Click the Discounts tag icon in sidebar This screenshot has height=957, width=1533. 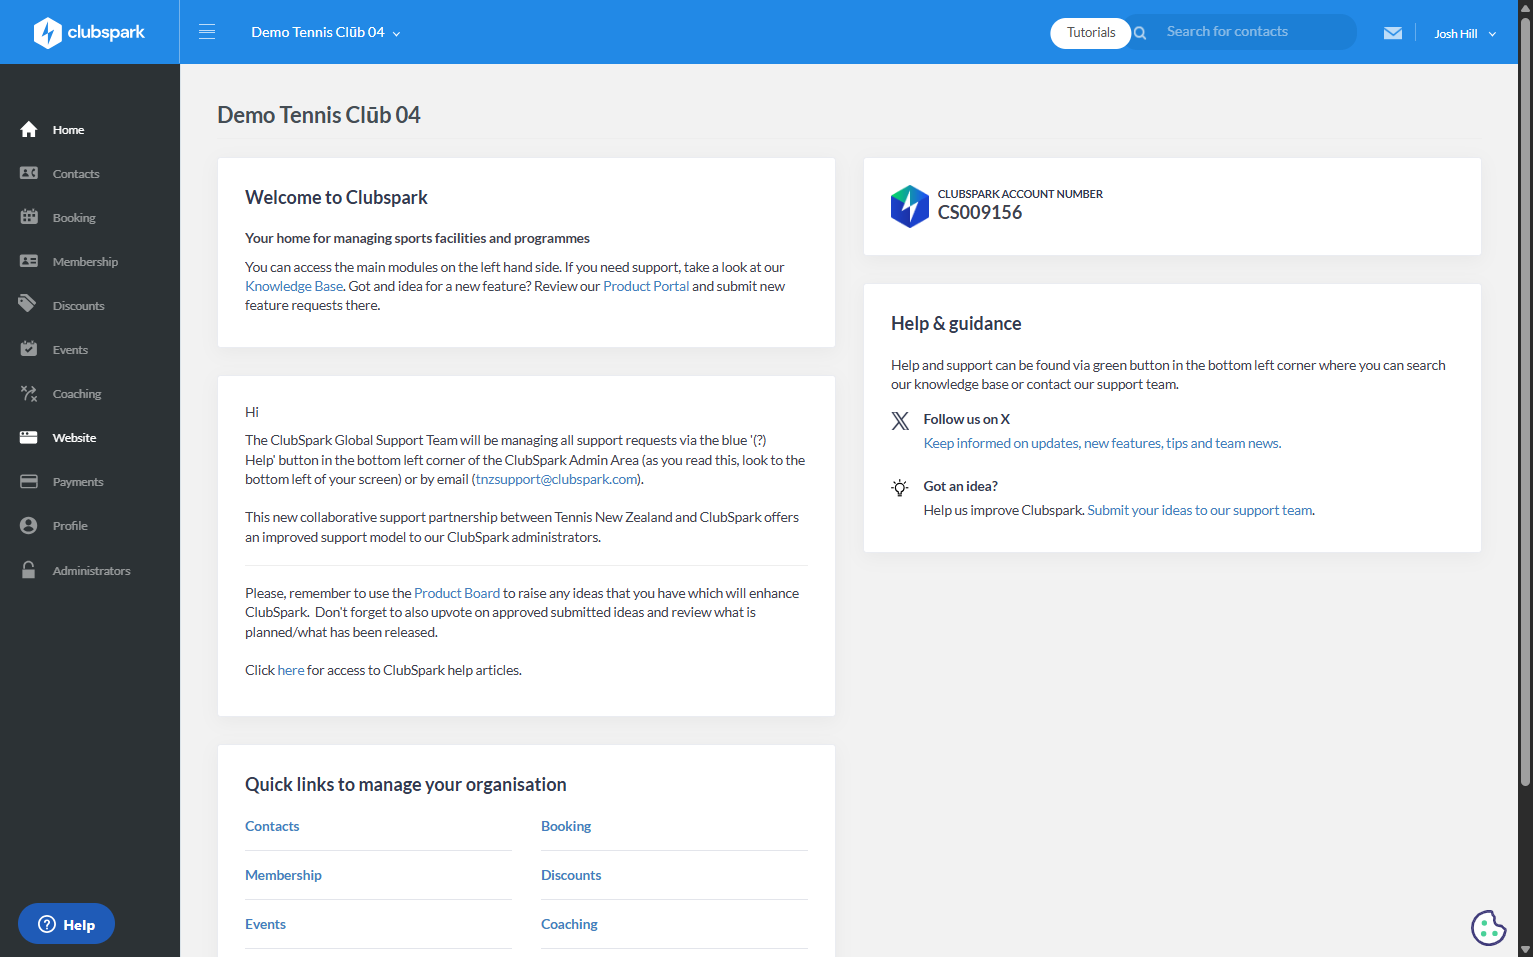29,305
